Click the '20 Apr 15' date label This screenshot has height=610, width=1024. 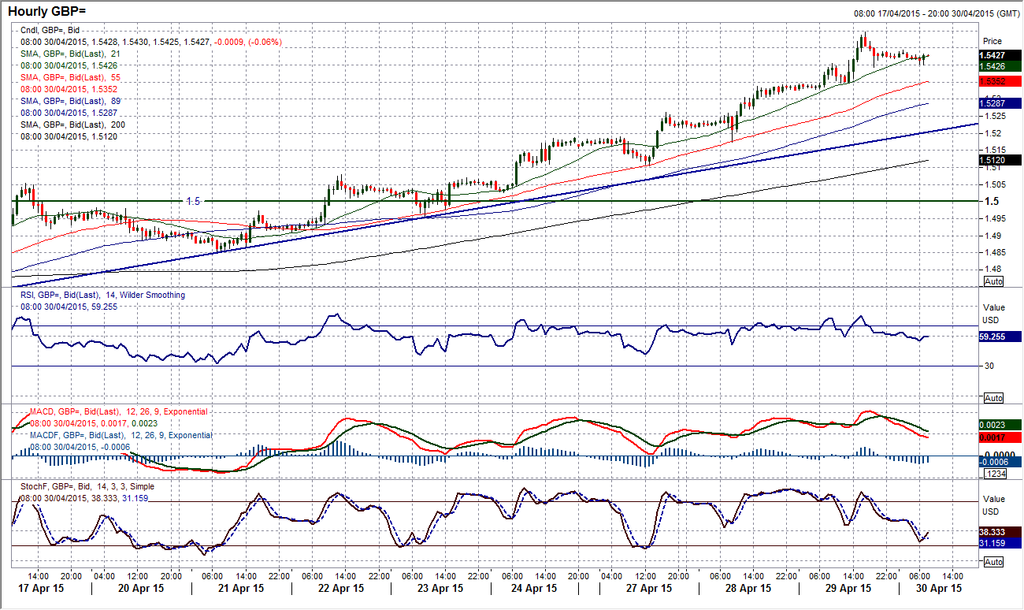(141, 588)
